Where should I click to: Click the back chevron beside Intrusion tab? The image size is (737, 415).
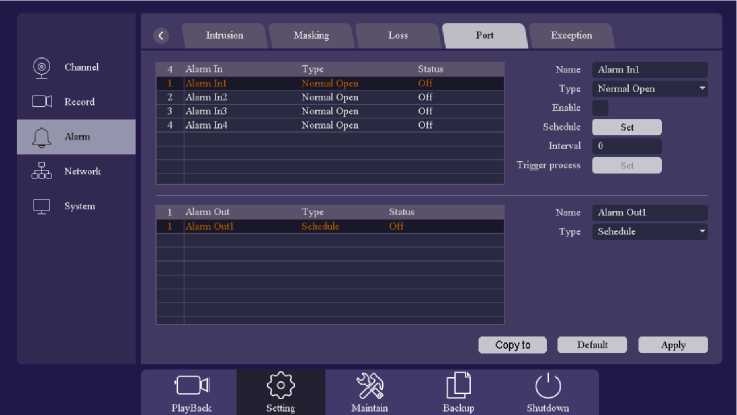[162, 36]
